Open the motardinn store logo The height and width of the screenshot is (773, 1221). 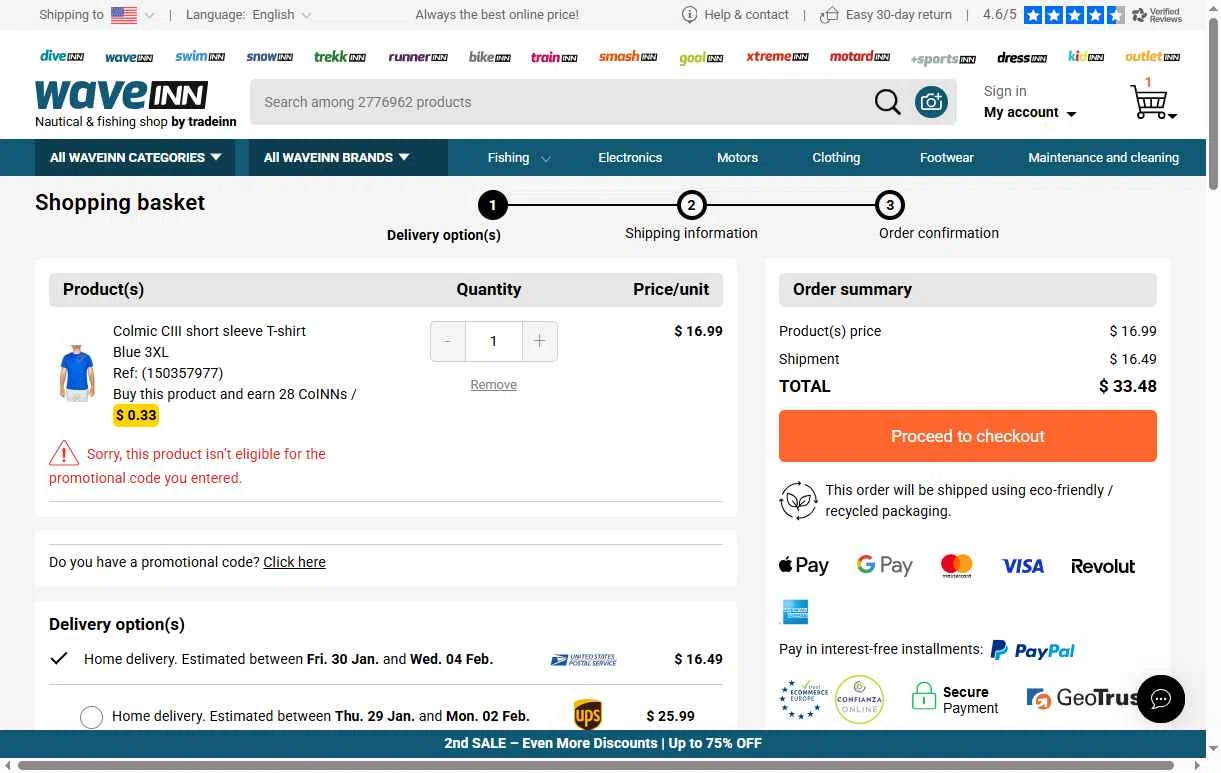(x=860, y=57)
